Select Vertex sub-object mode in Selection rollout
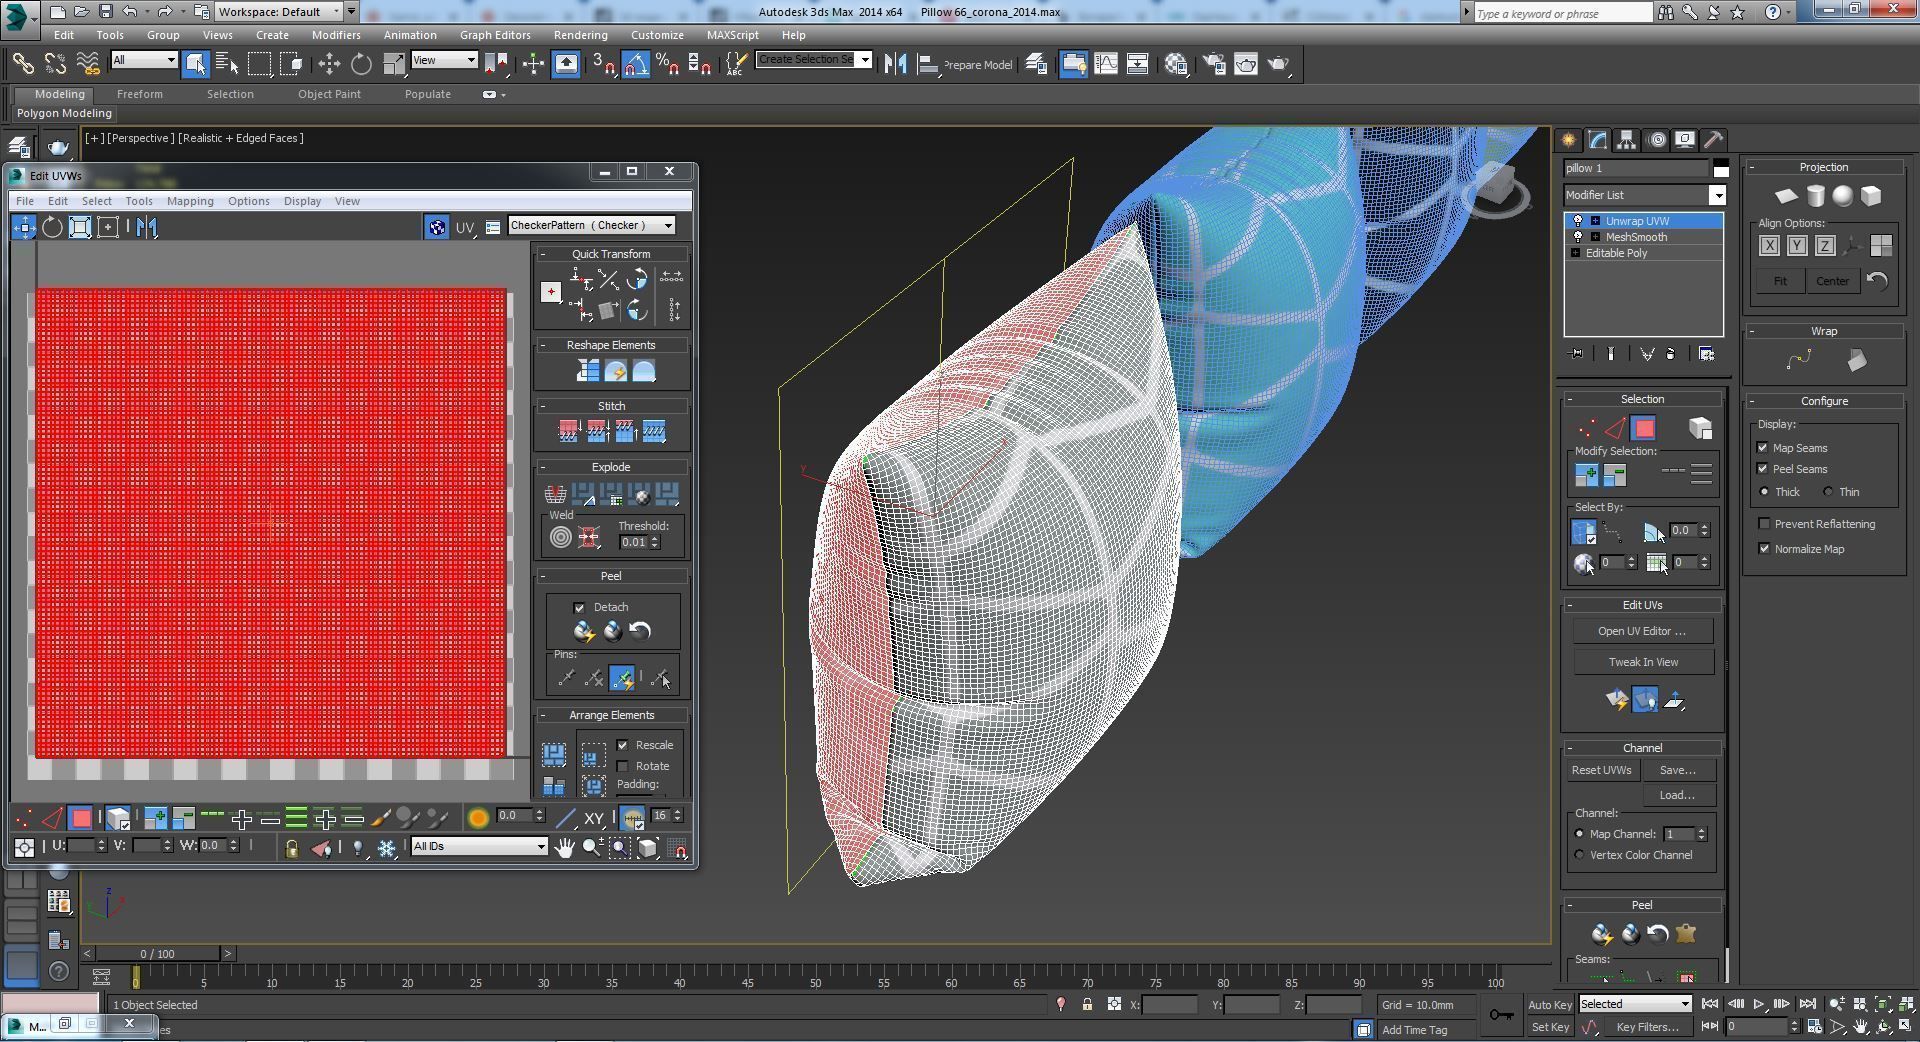Screen dimensions: 1920x1042 pyautogui.click(x=1586, y=429)
